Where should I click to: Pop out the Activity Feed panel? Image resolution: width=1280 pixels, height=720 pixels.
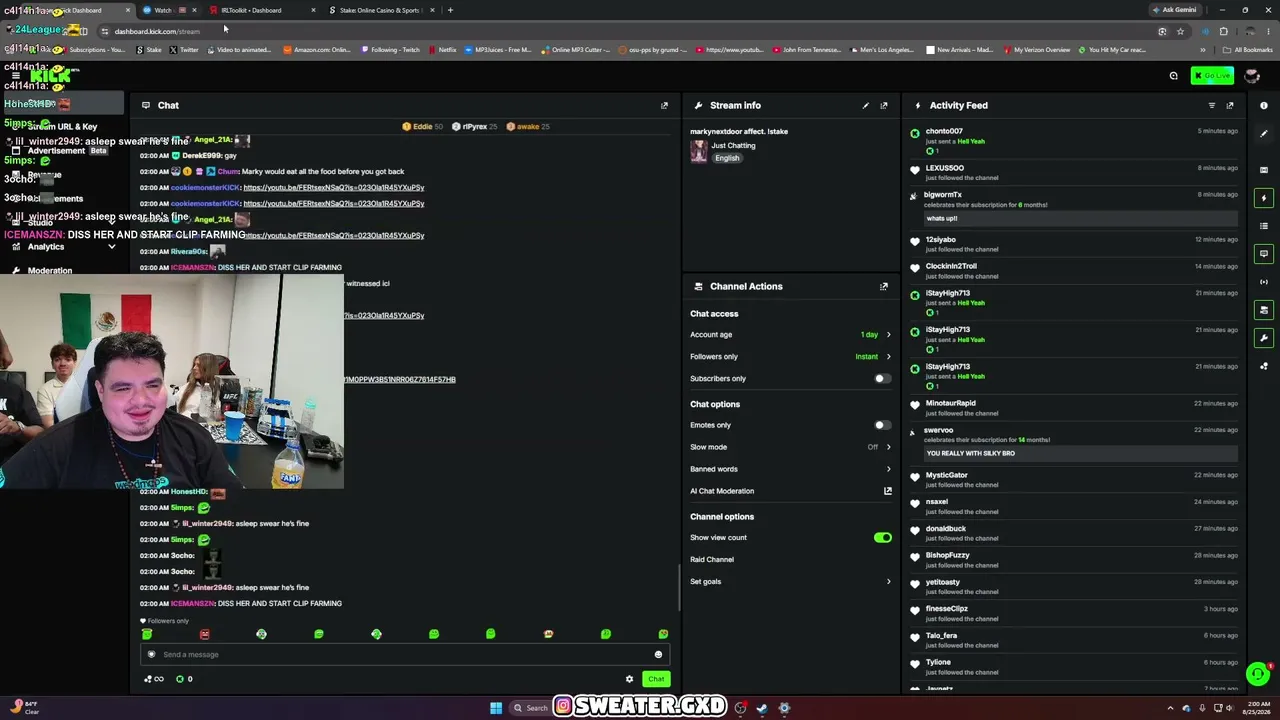click(x=1230, y=105)
